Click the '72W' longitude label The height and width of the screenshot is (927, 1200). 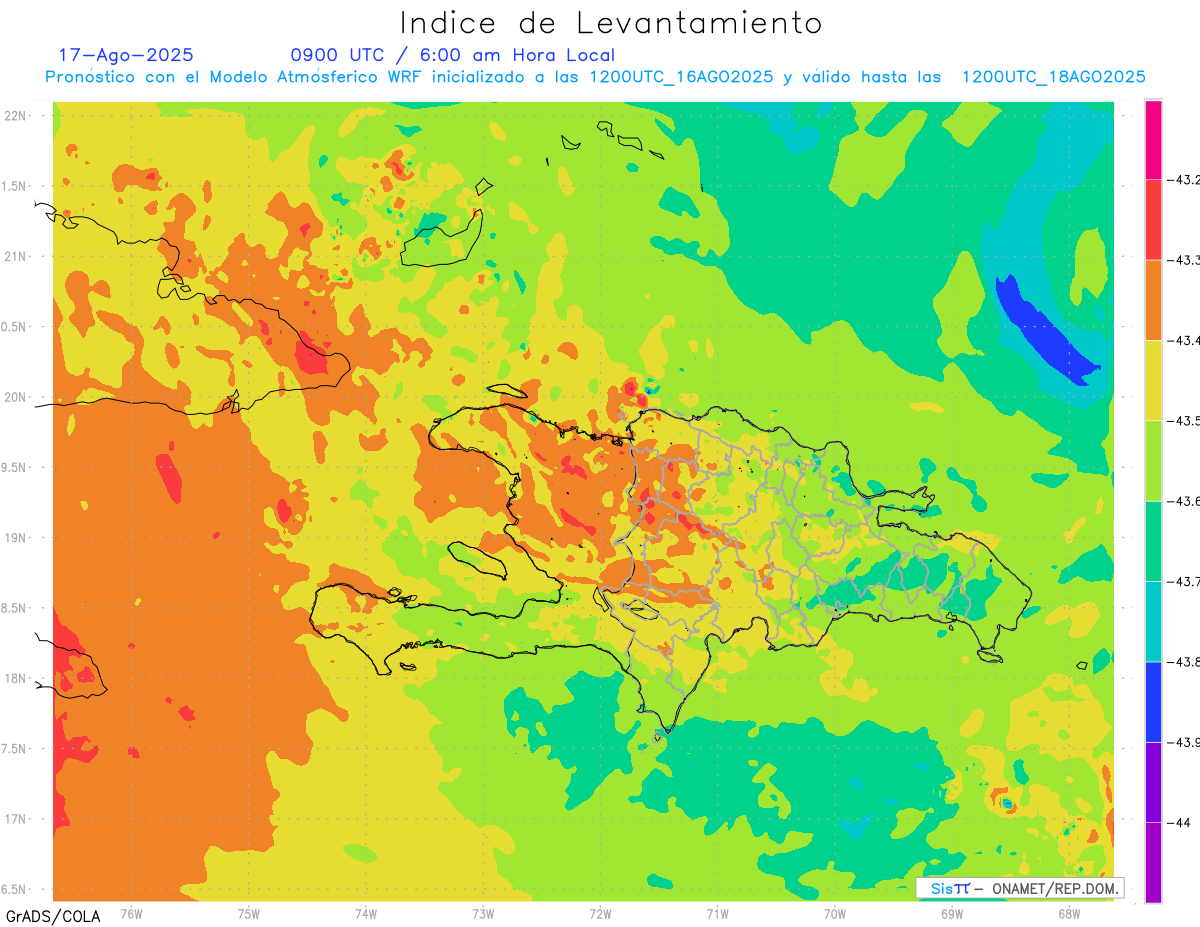pyautogui.click(x=600, y=914)
